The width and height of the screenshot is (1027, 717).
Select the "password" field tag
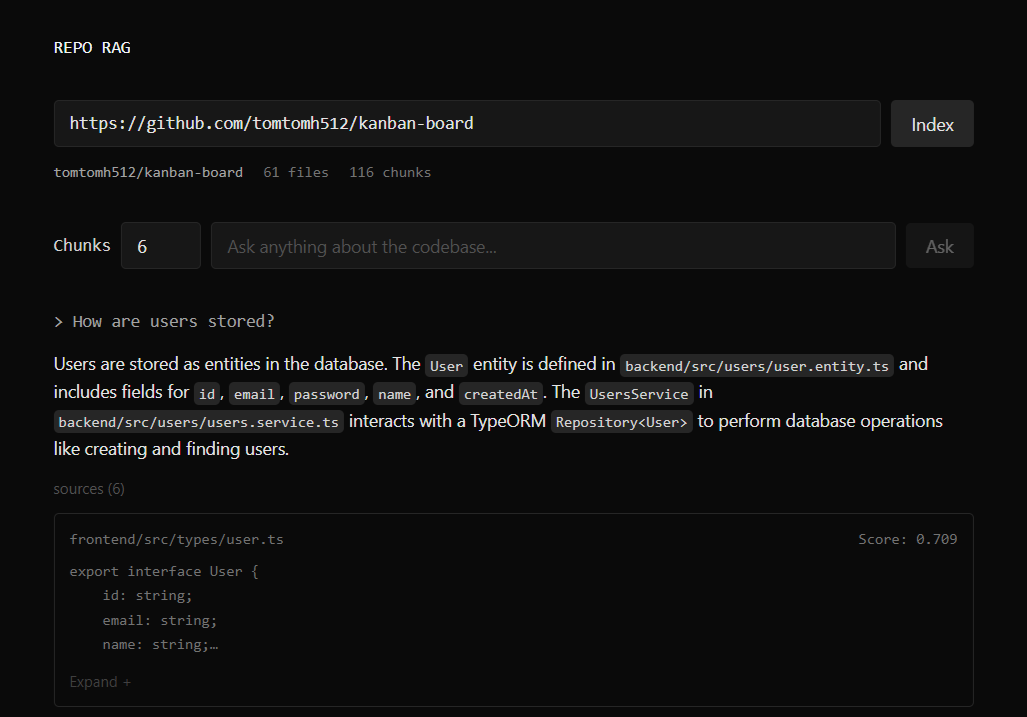[328, 393]
